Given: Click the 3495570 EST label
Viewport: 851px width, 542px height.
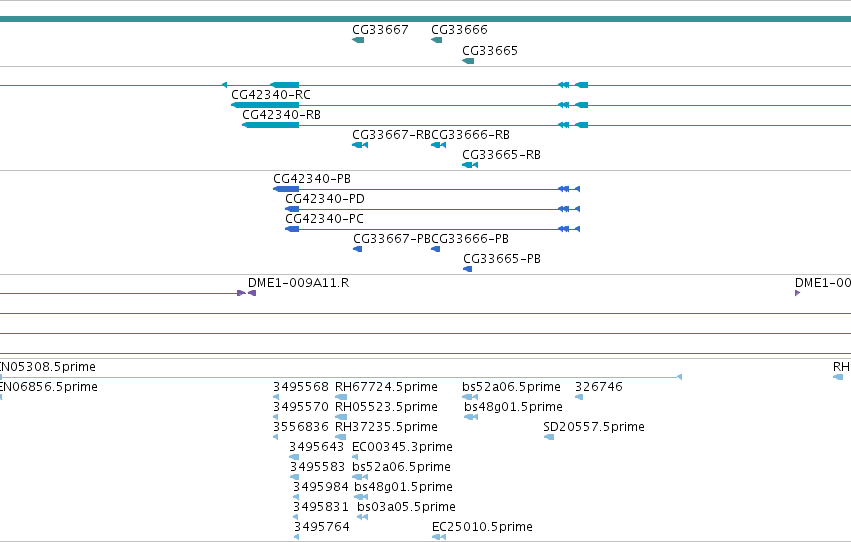Looking at the screenshot, I should point(301,407).
